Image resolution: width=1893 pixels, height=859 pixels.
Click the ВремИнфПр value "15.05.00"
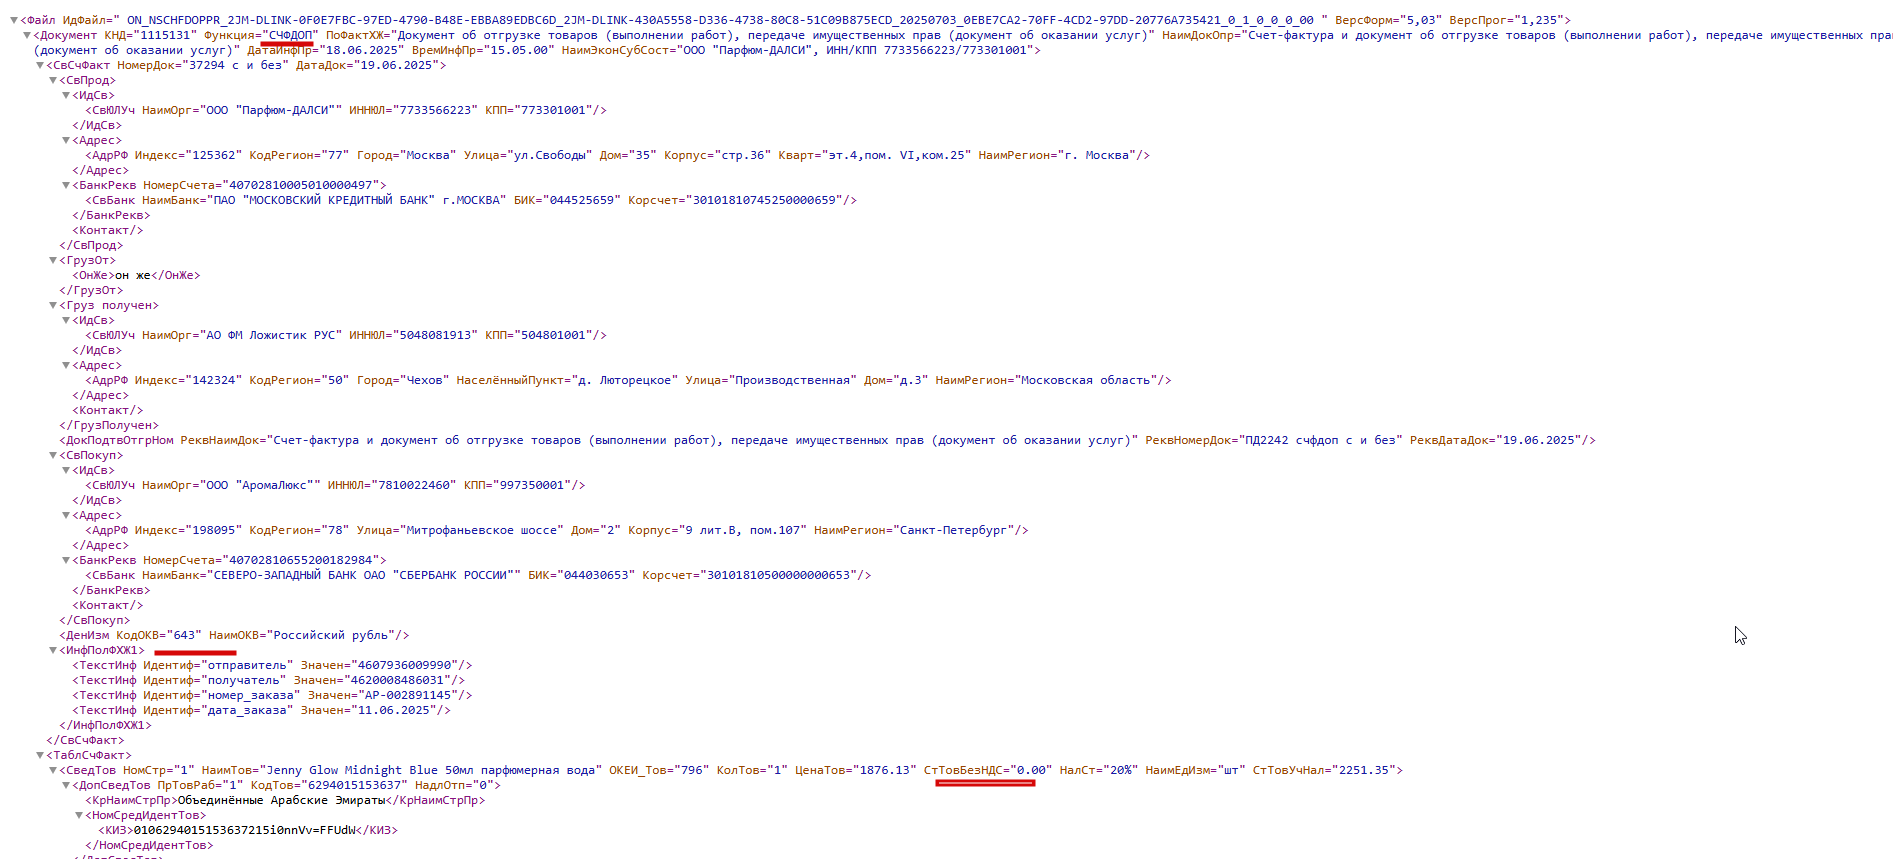pos(518,50)
